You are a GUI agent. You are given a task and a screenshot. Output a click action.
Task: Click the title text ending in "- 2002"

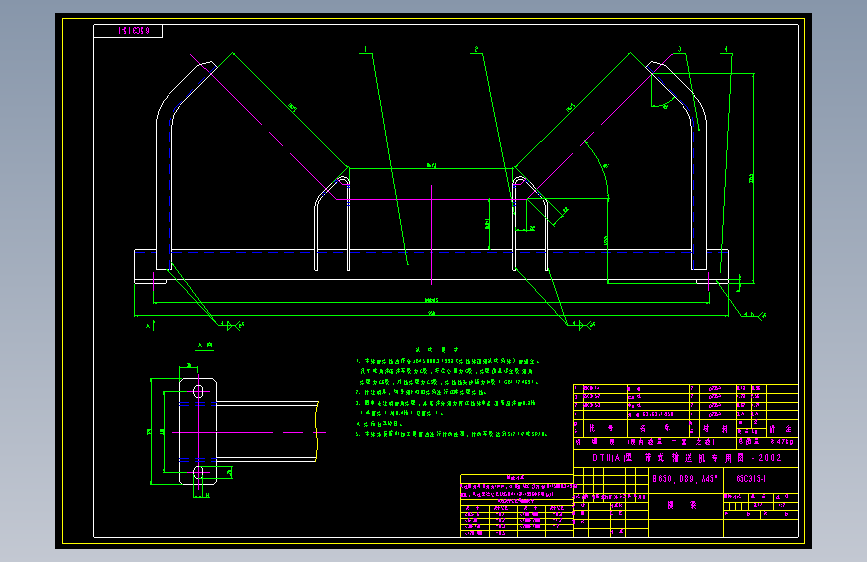(687, 458)
